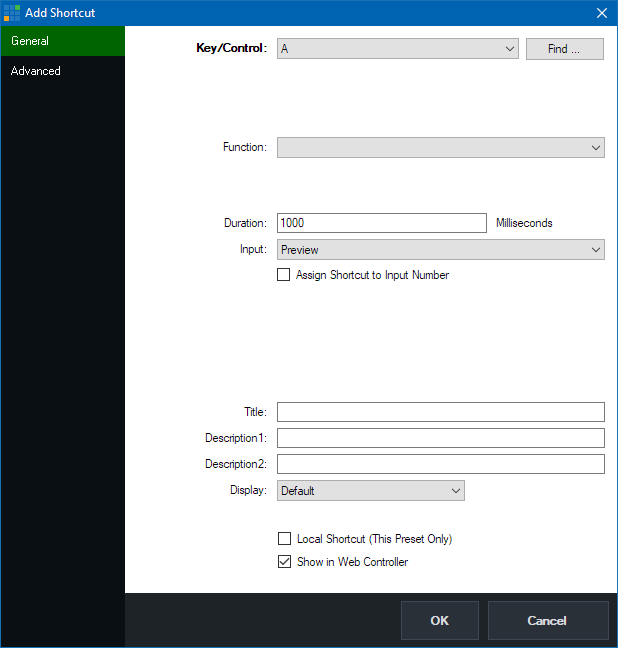Uncheck Show in Web Controller
The height and width of the screenshot is (648, 618).
[x=284, y=562]
